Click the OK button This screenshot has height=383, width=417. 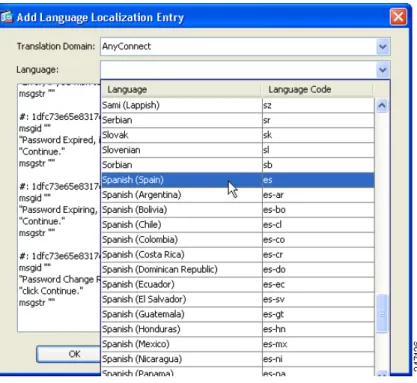click(x=68, y=354)
